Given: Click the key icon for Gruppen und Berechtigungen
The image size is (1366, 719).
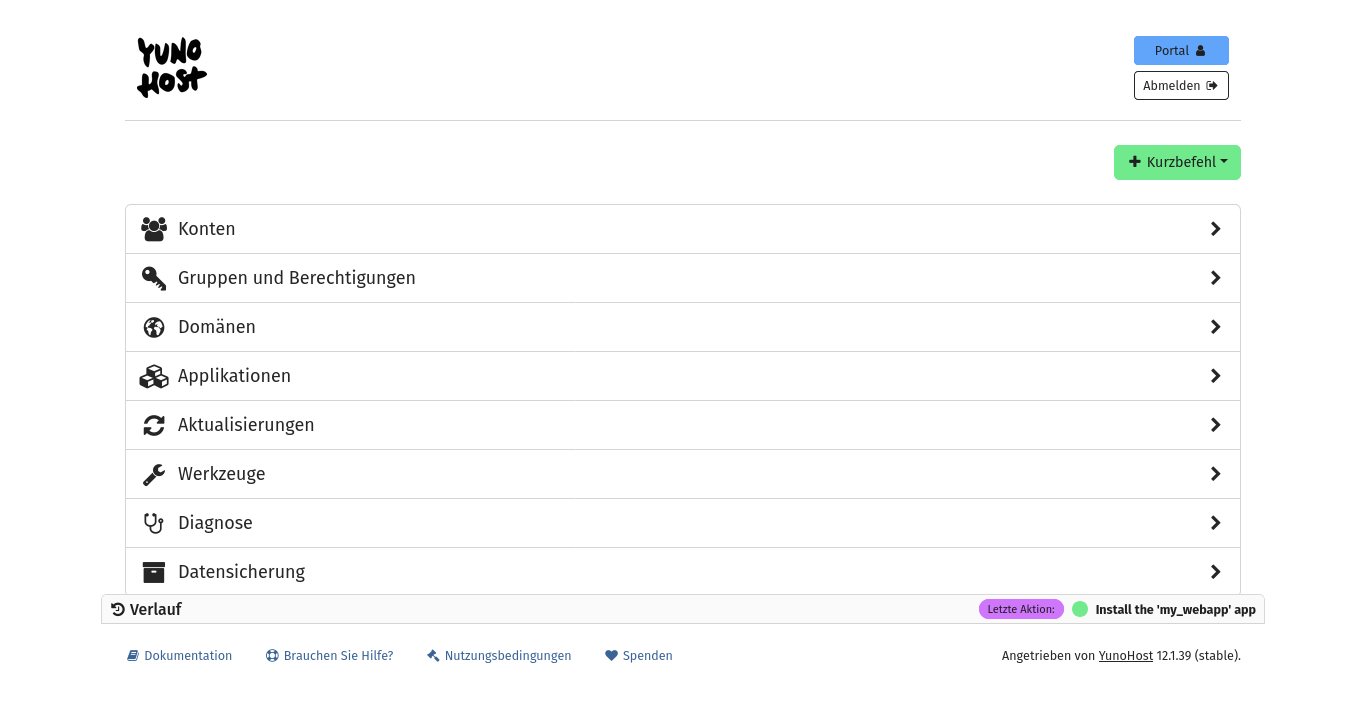Looking at the screenshot, I should (x=154, y=278).
